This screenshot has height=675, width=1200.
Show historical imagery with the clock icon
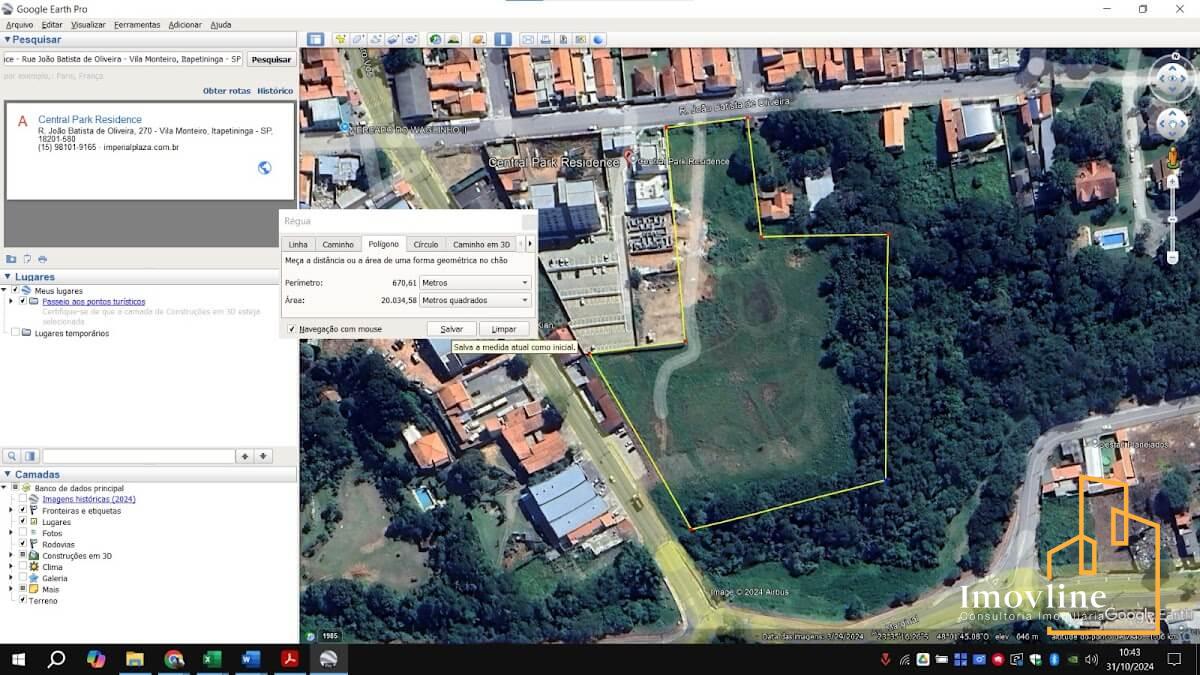tap(435, 39)
